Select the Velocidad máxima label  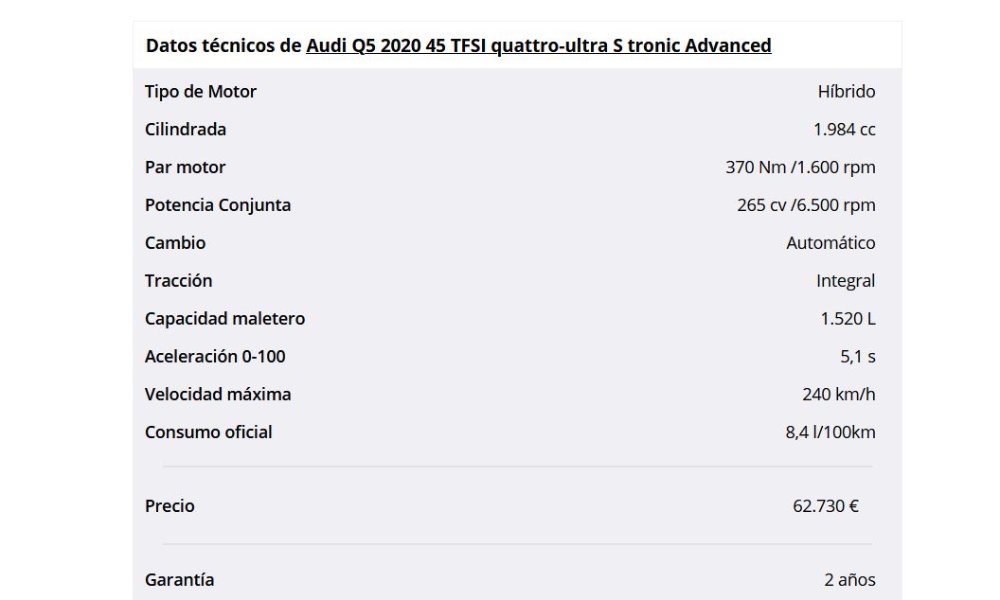click(x=217, y=395)
